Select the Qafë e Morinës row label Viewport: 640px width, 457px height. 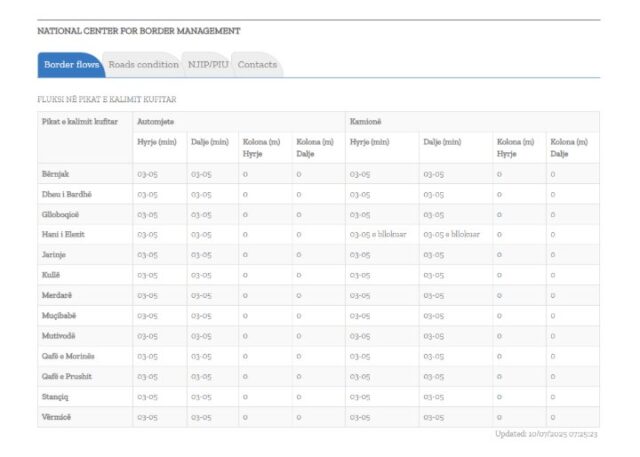(68, 356)
